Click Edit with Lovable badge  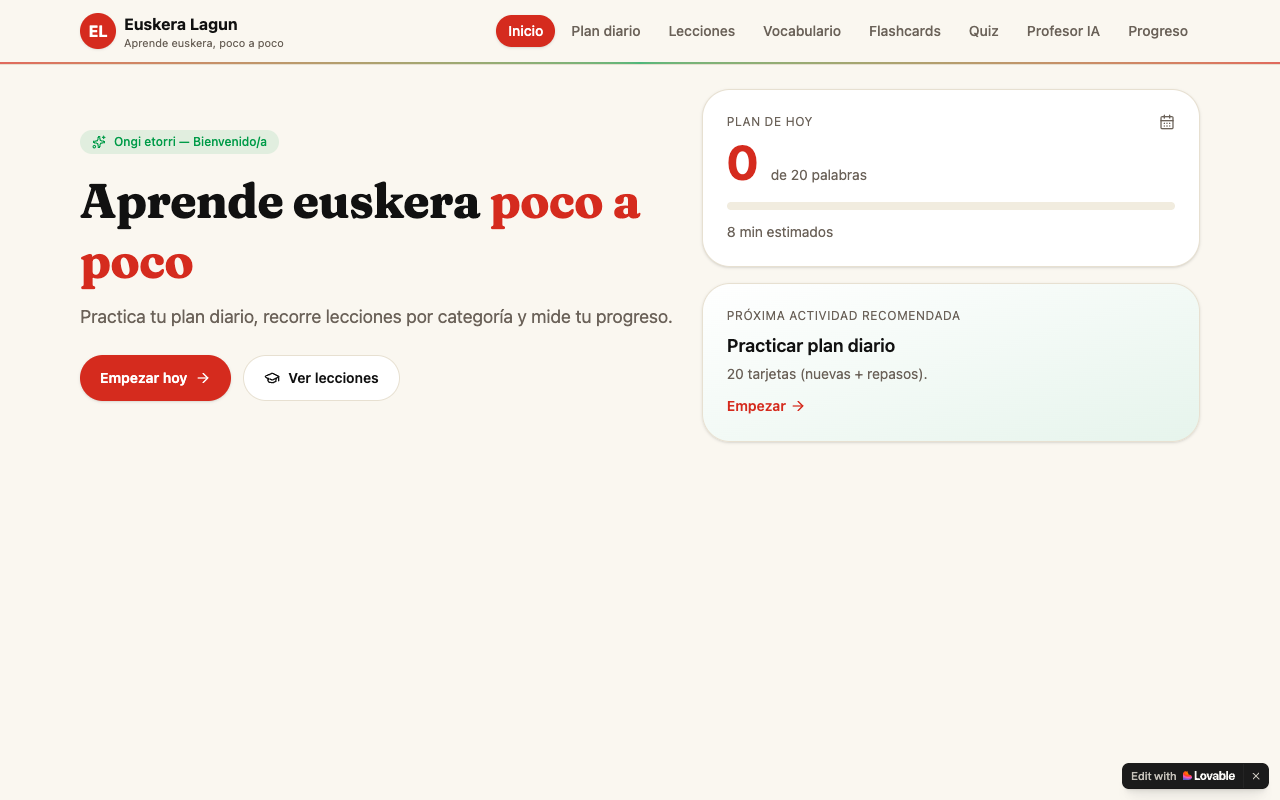click(1183, 776)
